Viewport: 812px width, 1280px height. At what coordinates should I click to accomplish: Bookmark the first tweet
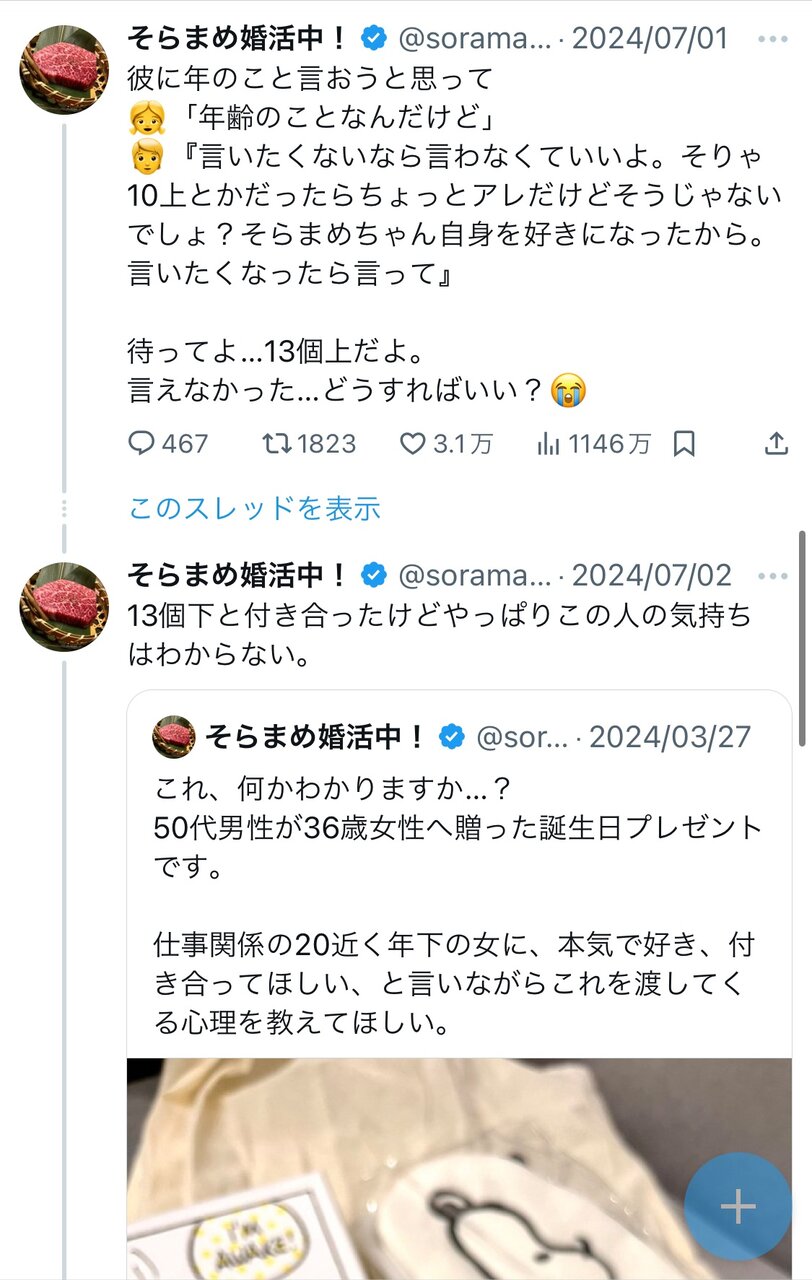point(684,443)
